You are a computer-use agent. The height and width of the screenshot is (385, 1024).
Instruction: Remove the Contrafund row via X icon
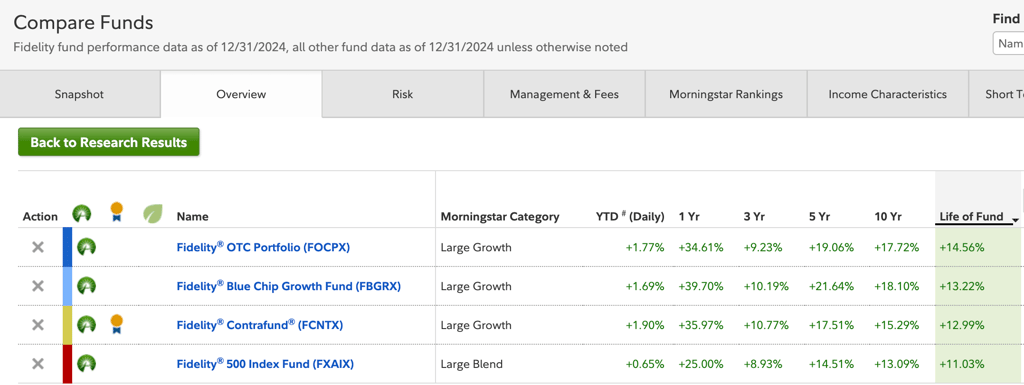pyautogui.click(x=38, y=324)
